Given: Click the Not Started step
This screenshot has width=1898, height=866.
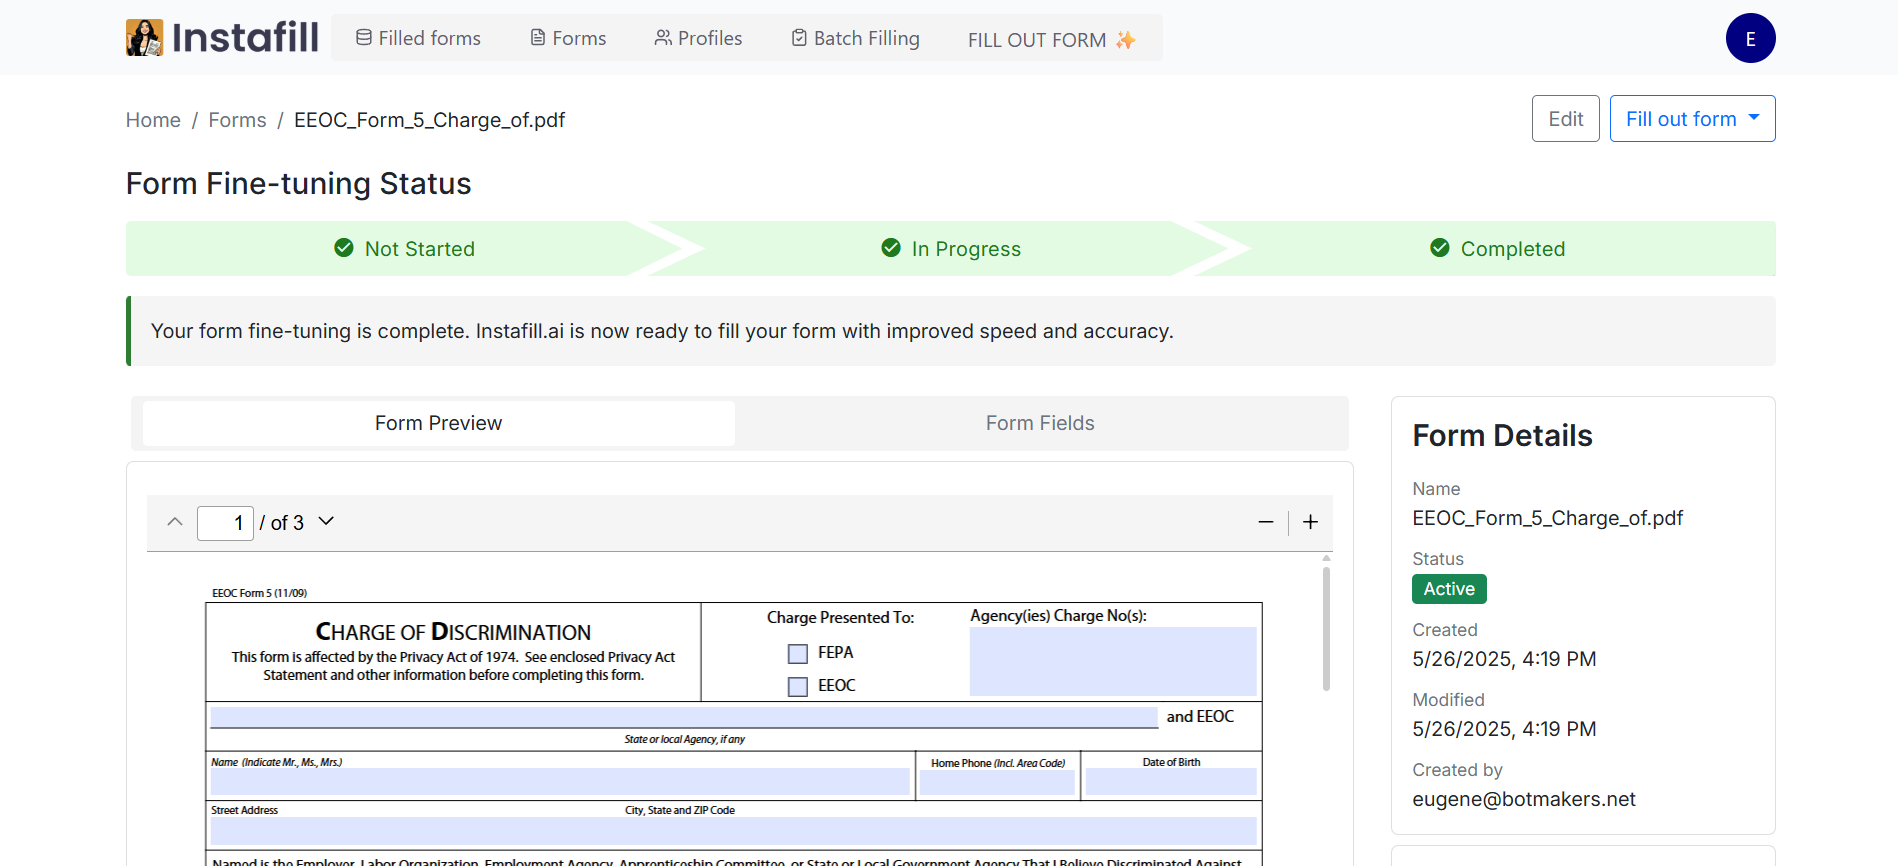Looking at the screenshot, I should pos(404,249).
